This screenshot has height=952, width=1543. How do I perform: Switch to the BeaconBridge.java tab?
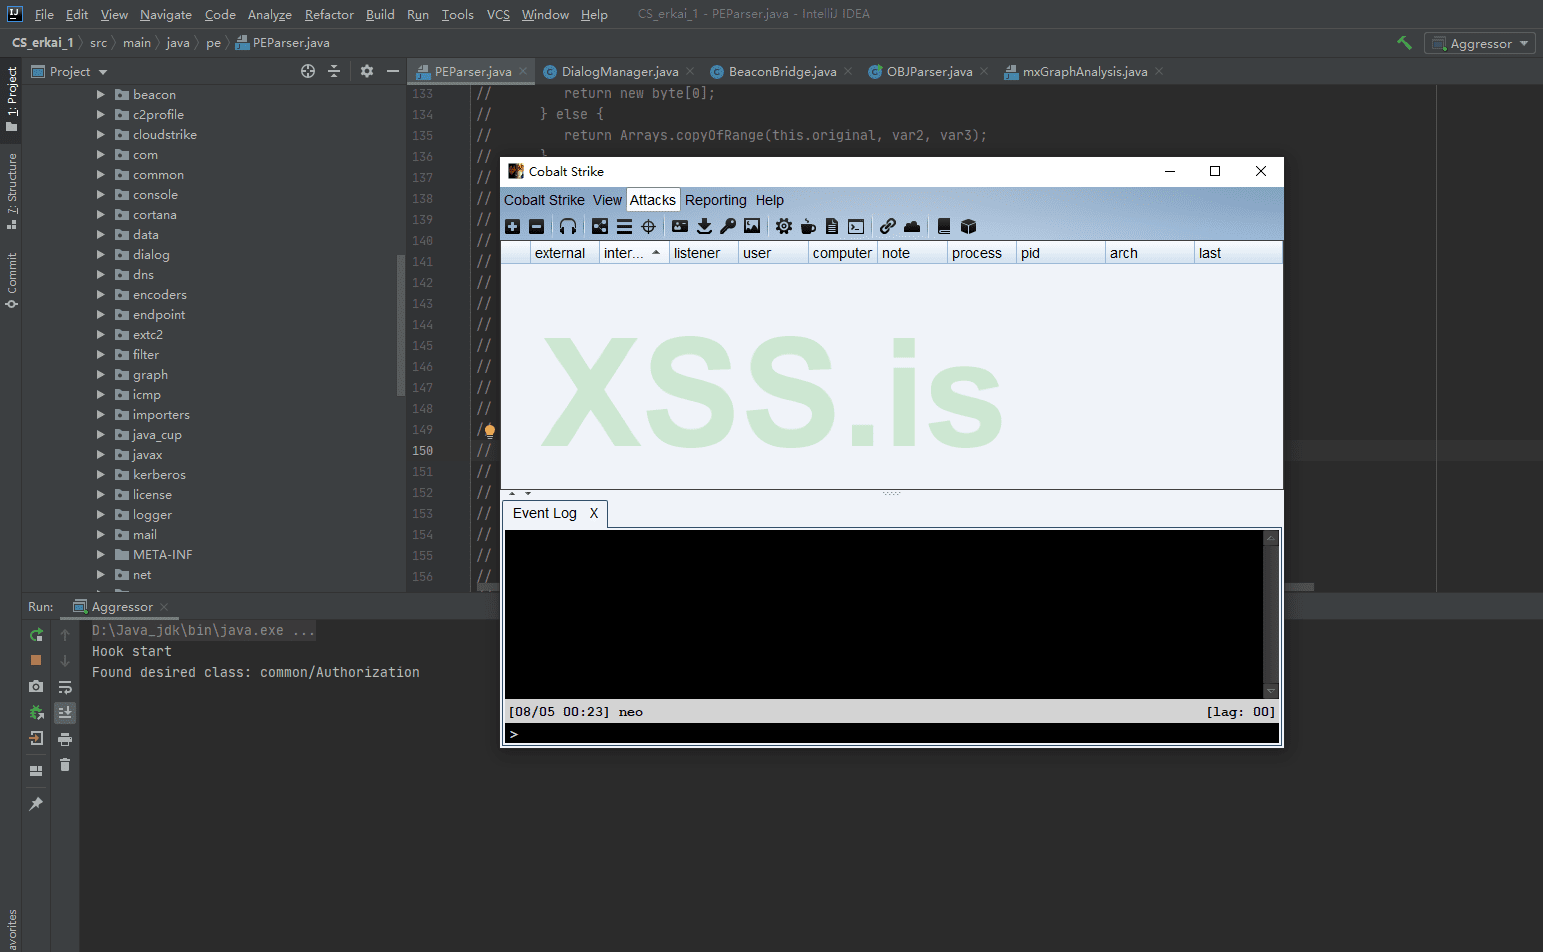point(782,71)
